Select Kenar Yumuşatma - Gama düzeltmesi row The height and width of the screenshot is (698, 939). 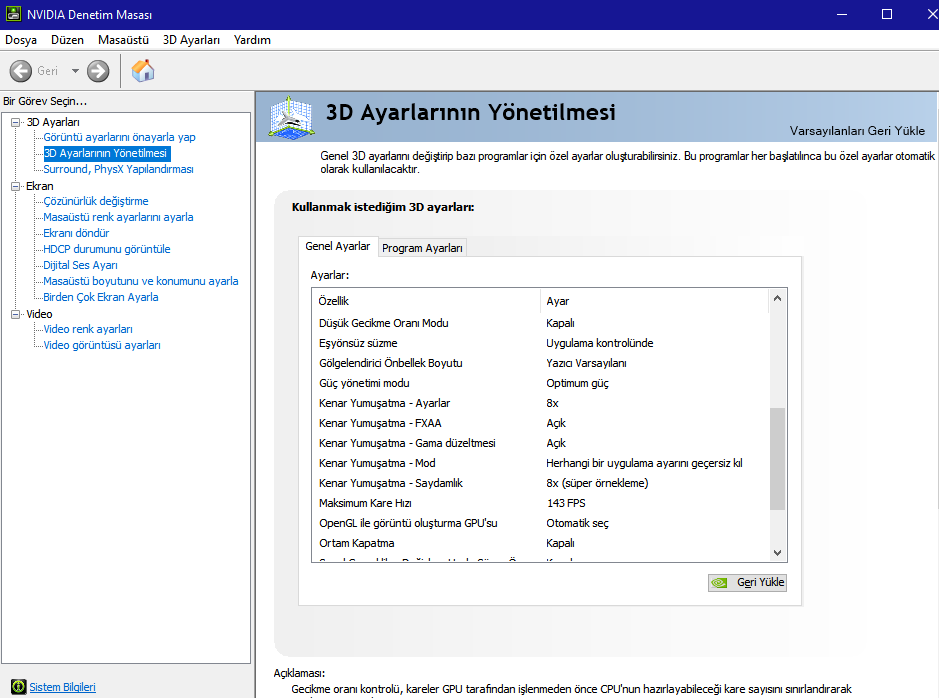point(540,444)
